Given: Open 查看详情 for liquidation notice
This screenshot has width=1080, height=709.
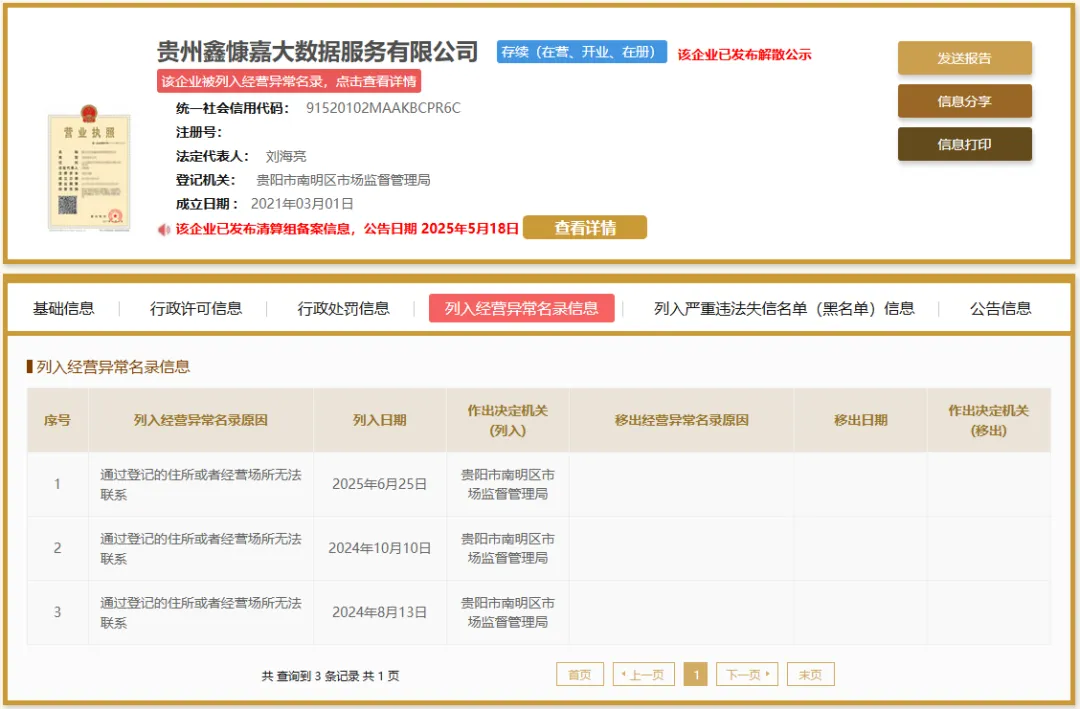Looking at the screenshot, I should 585,228.
